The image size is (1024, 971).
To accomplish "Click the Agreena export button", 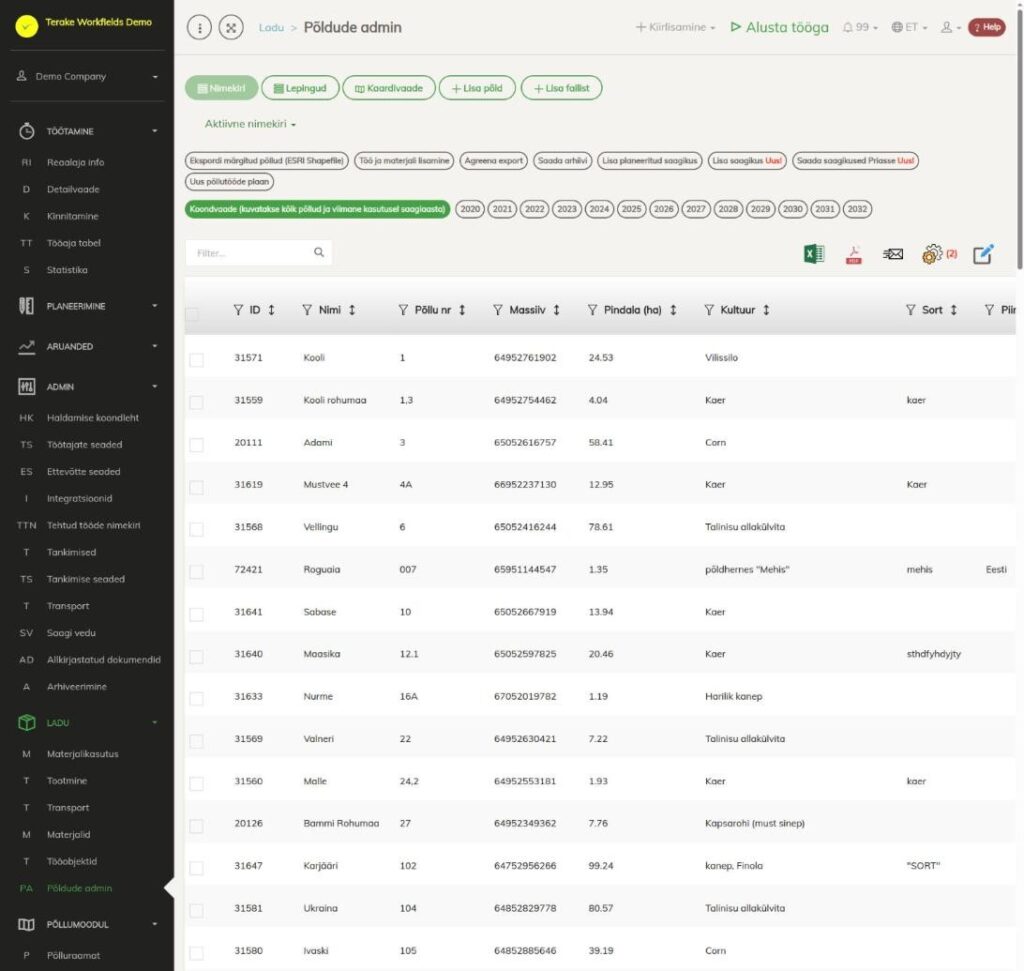I will pyautogui.click(x=494, y=161).
